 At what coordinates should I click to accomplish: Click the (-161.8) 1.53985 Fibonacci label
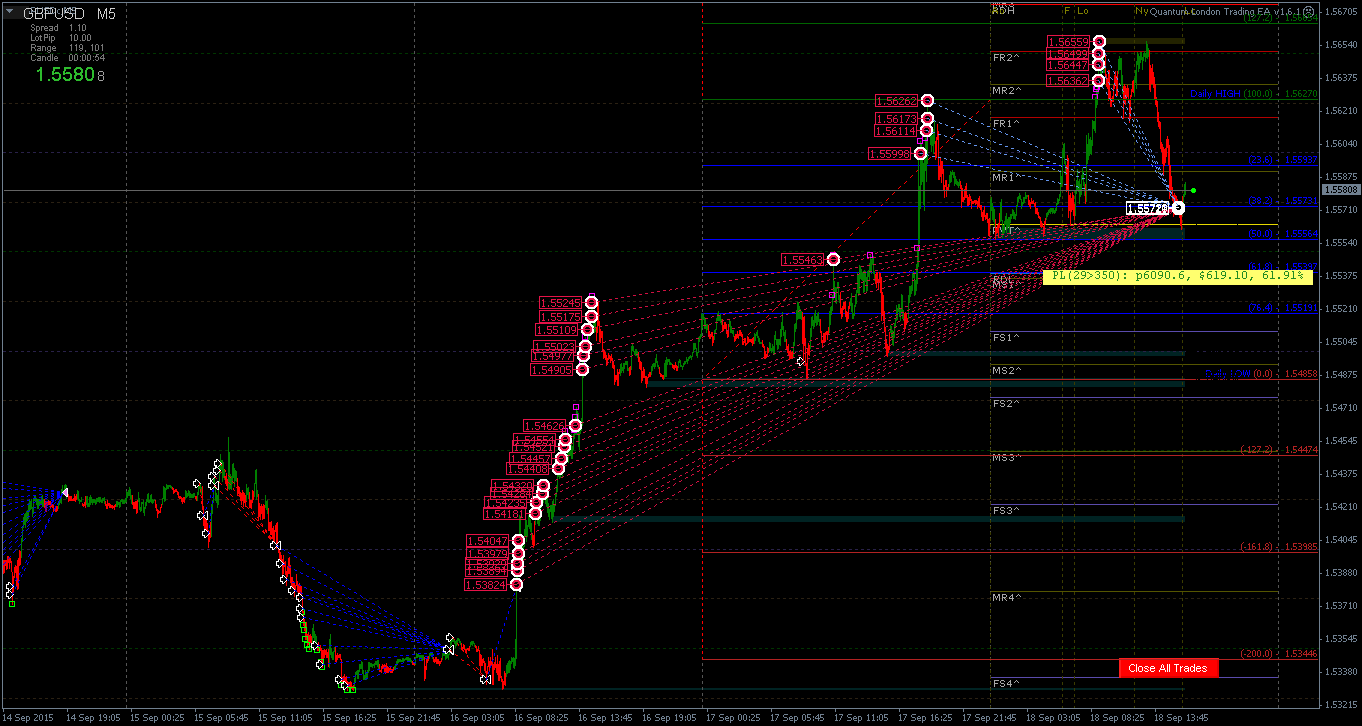[1279, 547]
